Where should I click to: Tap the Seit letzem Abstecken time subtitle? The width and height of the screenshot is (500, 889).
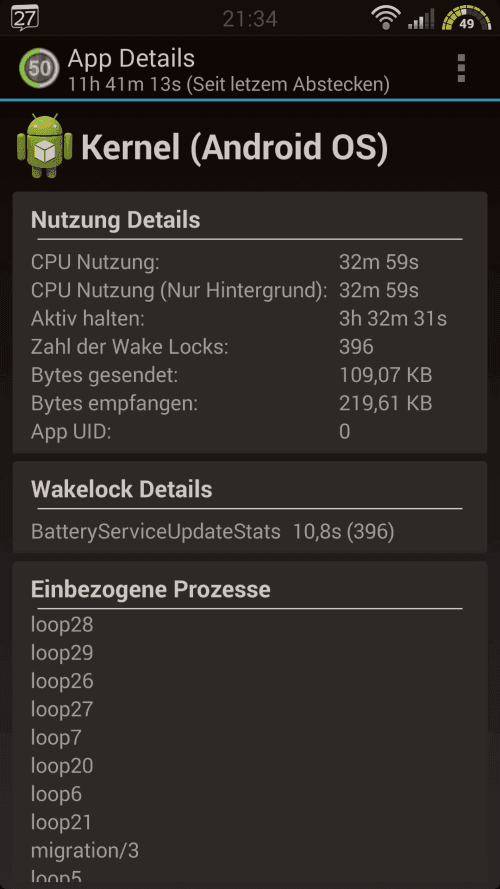click(229, 84)
